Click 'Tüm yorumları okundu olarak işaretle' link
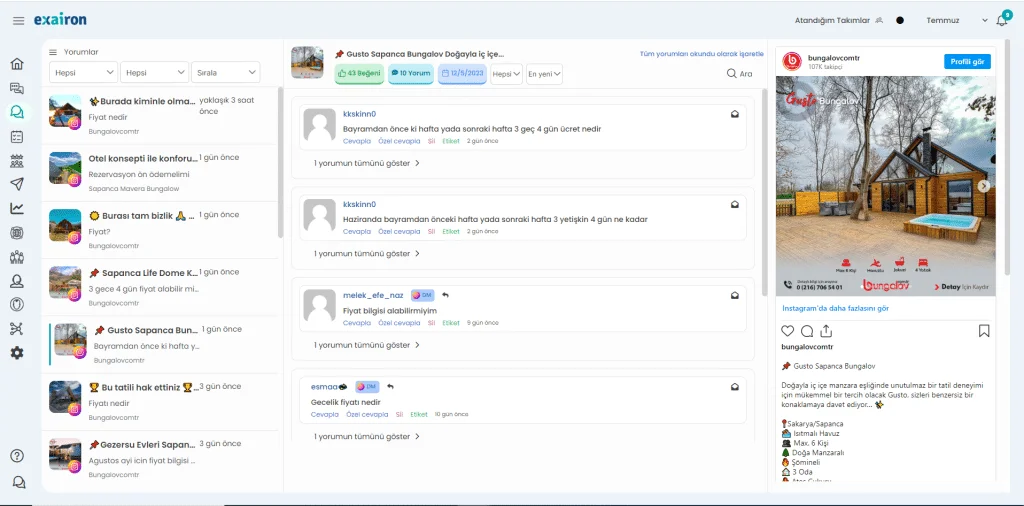 pyautogui.click(x=701, y=54)
